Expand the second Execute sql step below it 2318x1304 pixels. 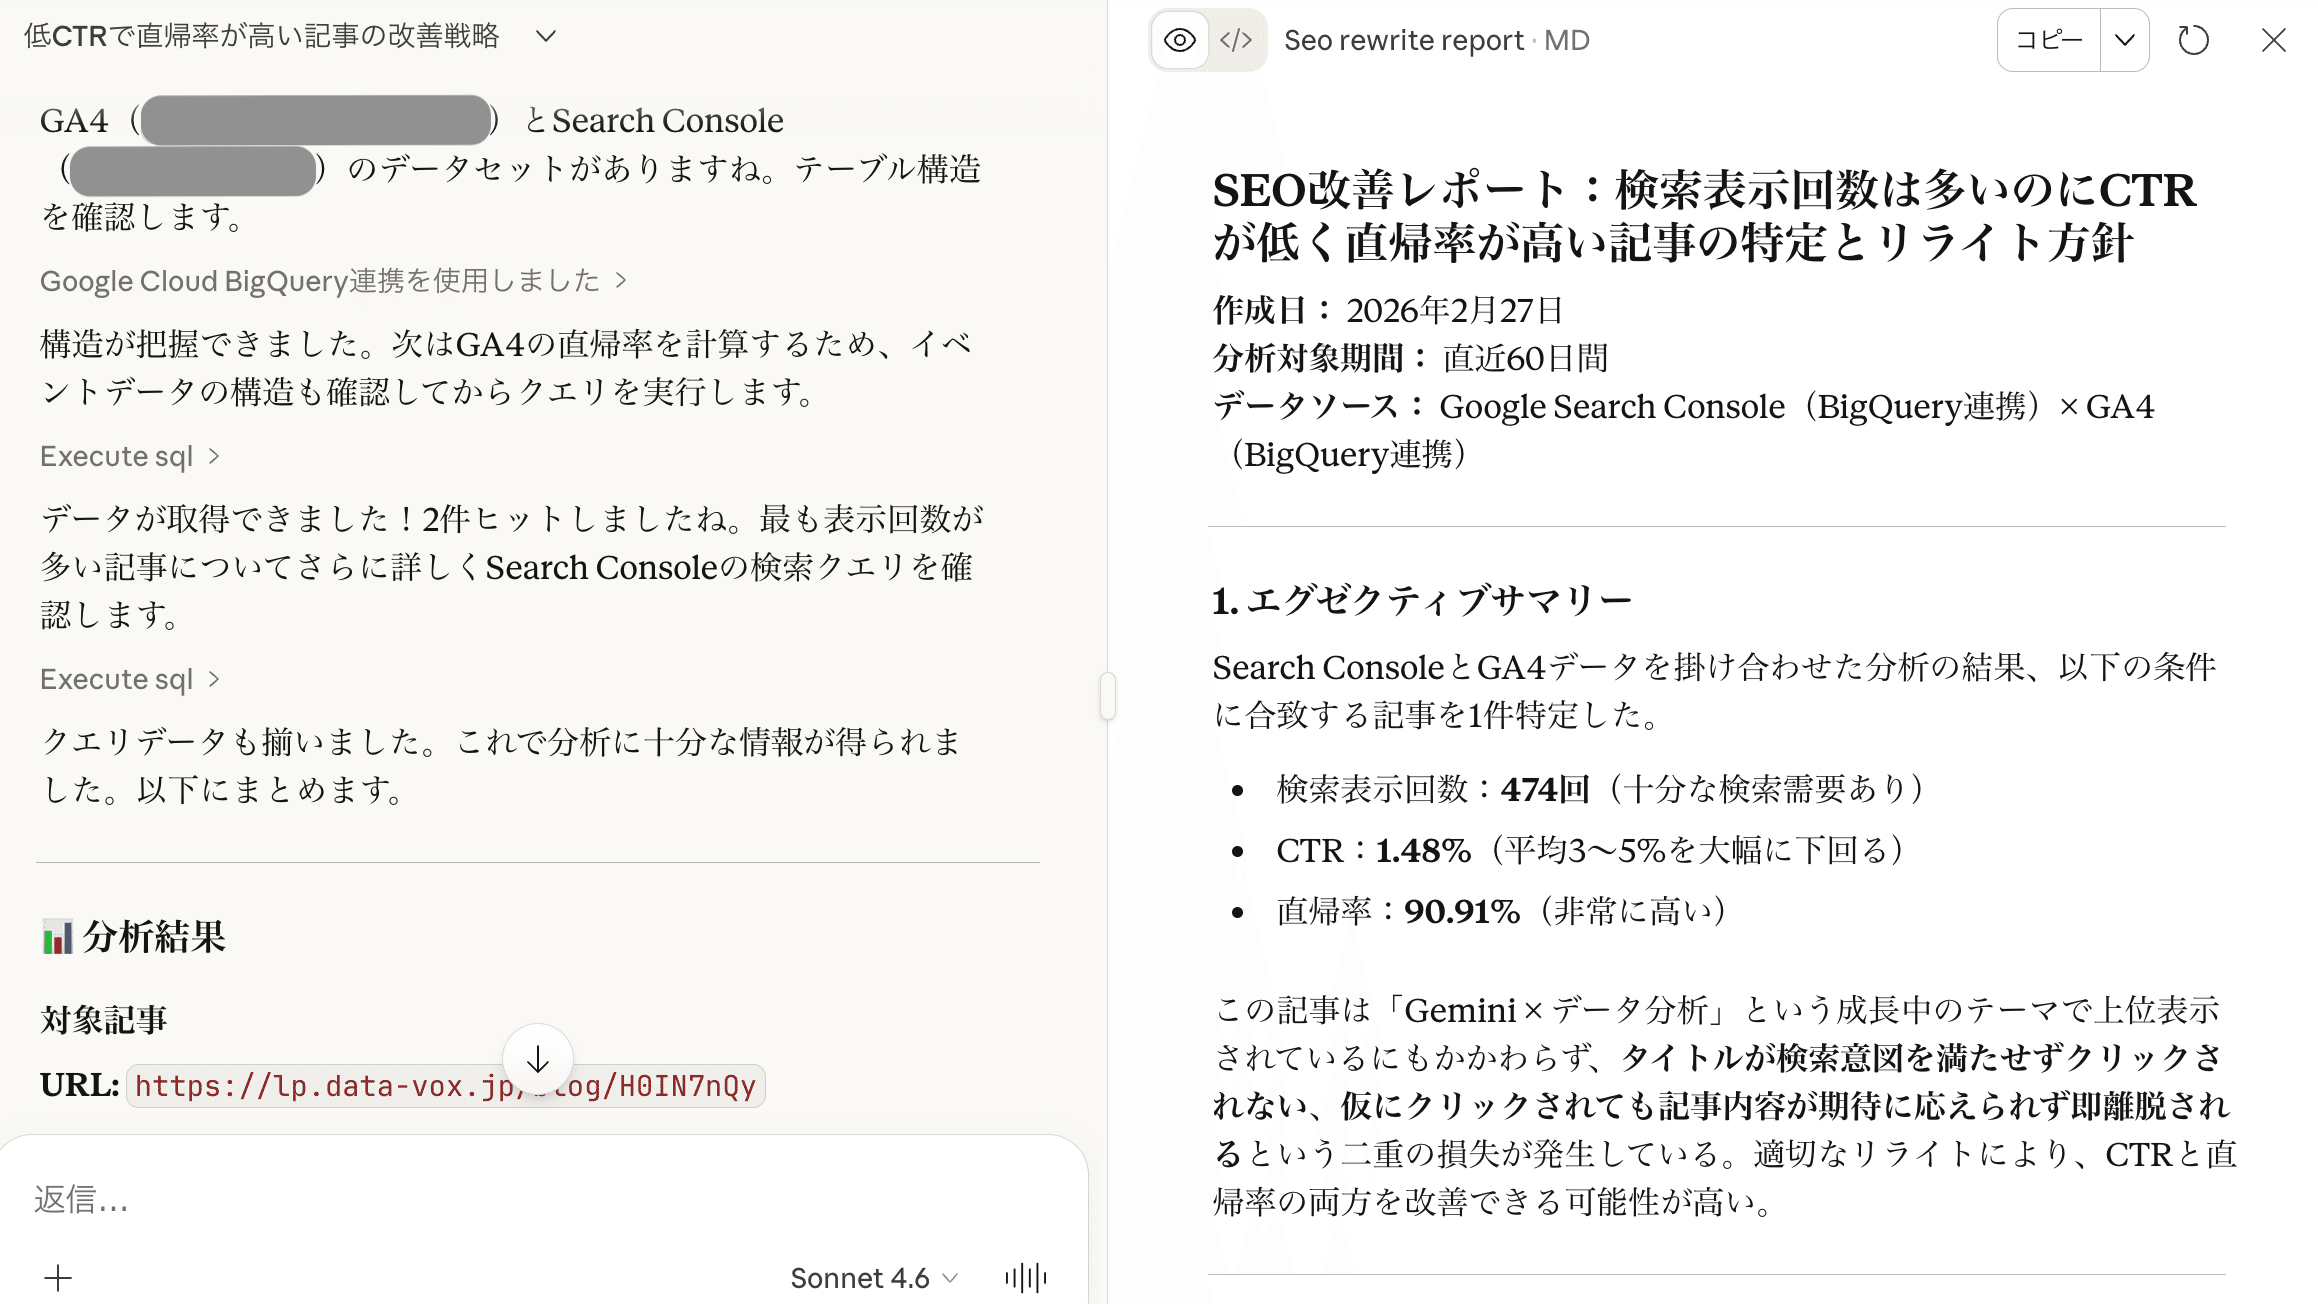[130, 679]
